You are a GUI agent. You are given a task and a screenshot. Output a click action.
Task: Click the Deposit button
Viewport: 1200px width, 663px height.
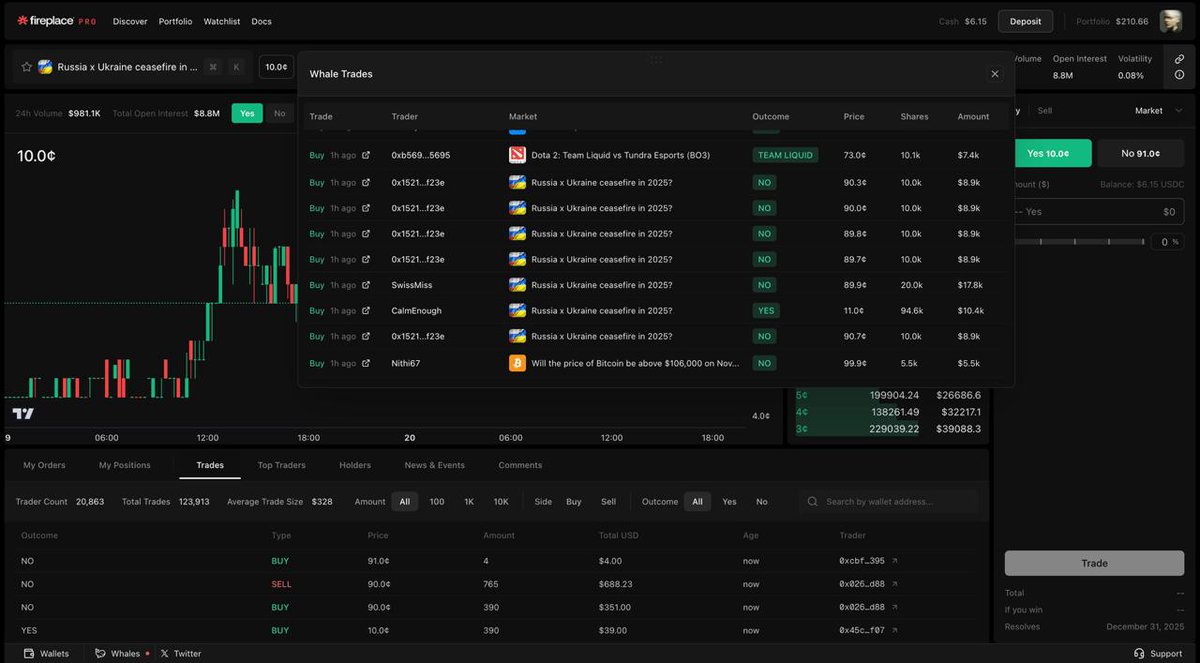[x=1025, y=21]
